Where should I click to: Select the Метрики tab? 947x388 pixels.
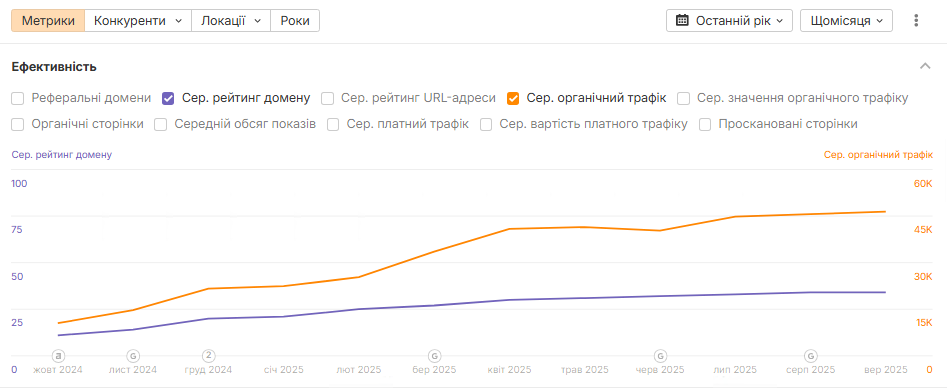(x=48, y=21)
